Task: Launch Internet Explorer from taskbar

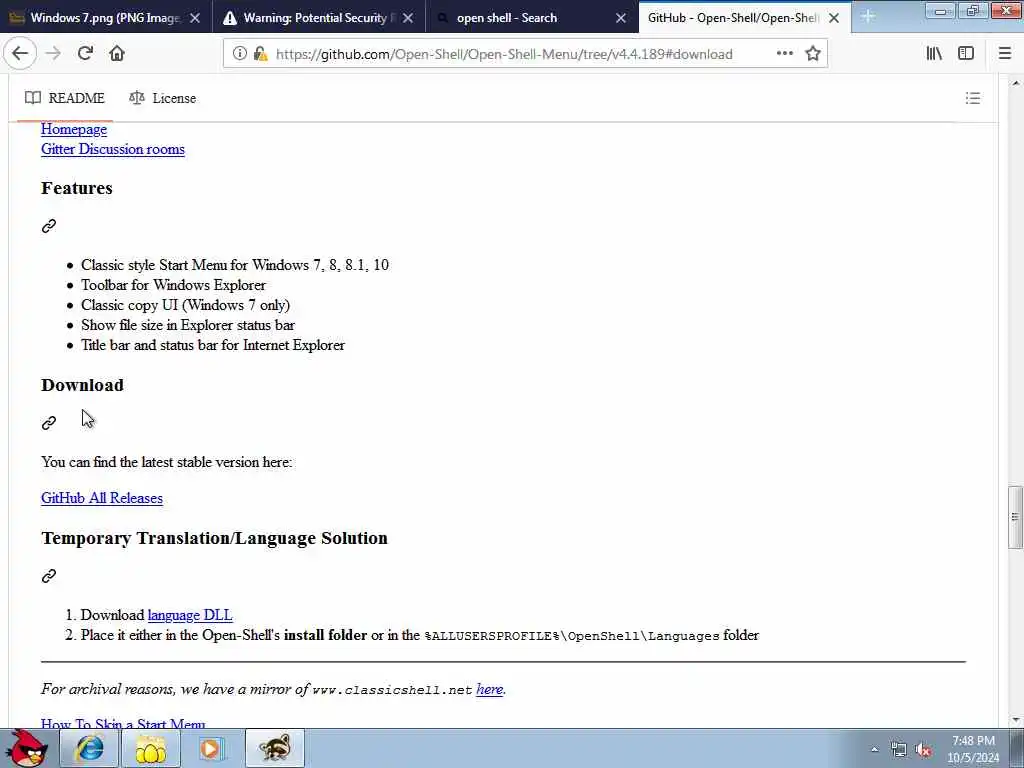Action: (x=89, y=748)
